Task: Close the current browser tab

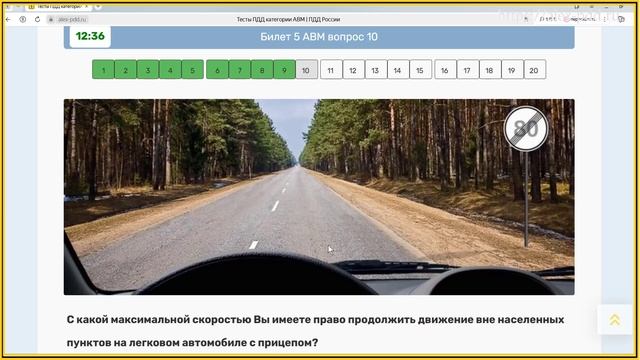Action: click(87, 6)
